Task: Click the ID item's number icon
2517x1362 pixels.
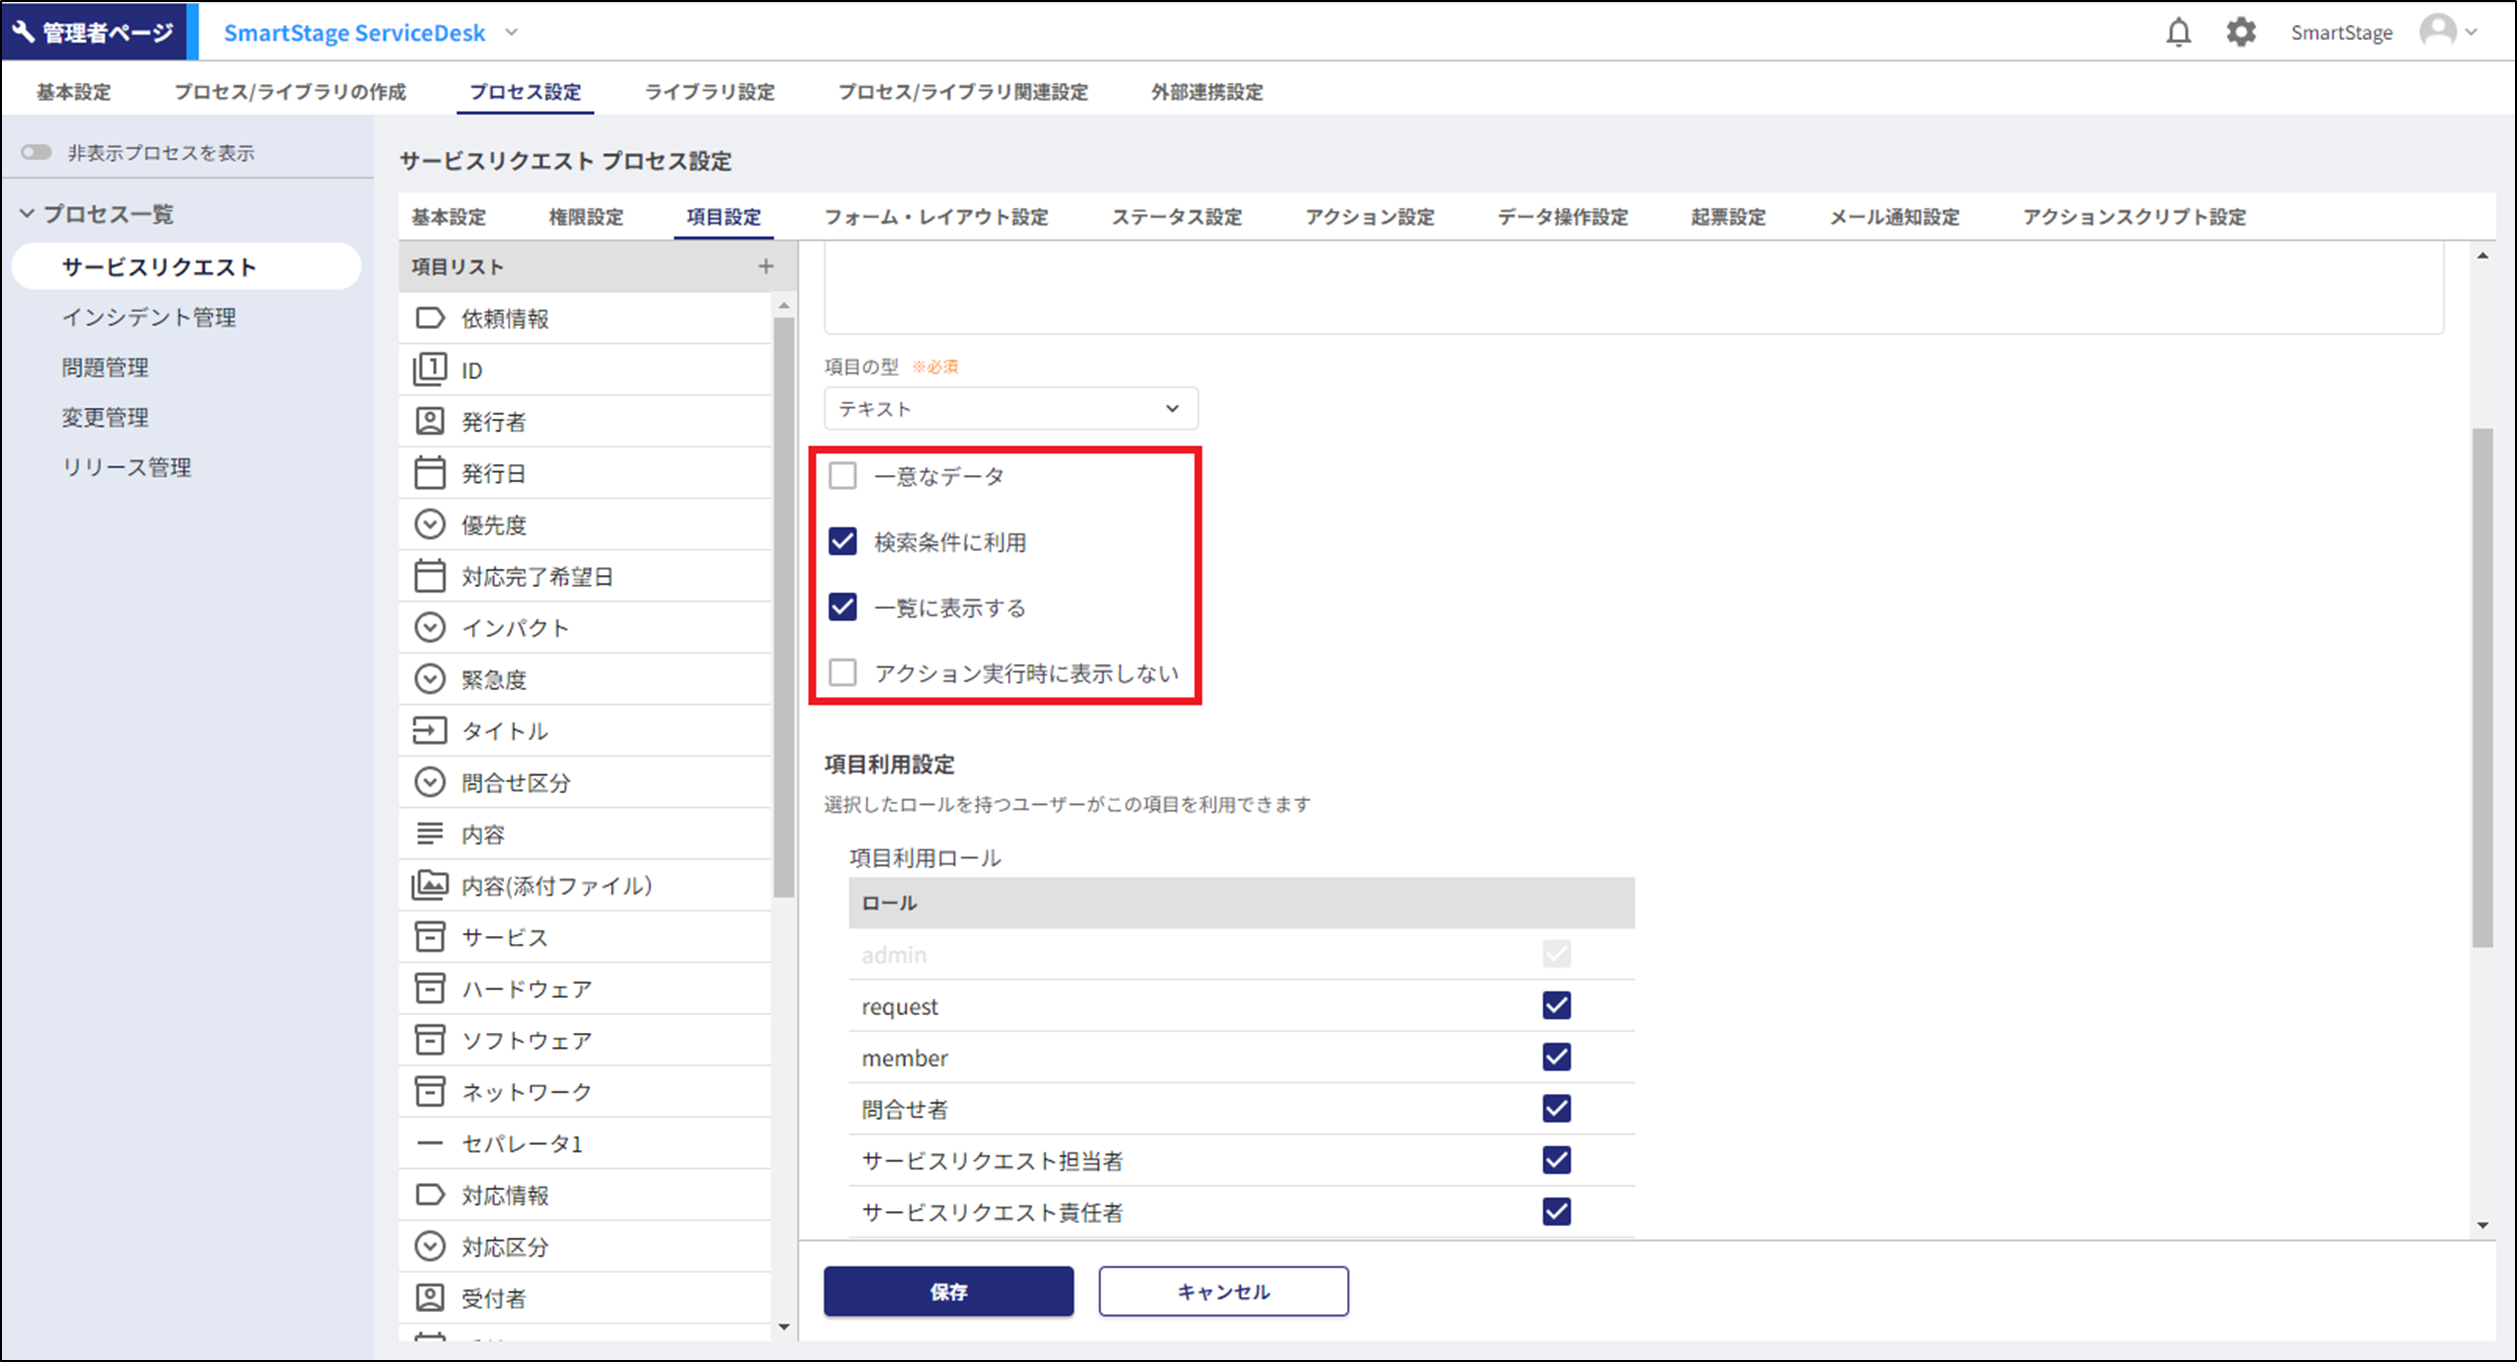Action: [x=430, y=370]
